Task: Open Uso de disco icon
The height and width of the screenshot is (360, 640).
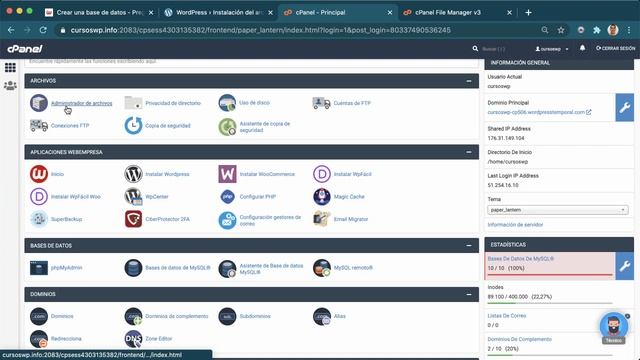Action: click(227, 103)
